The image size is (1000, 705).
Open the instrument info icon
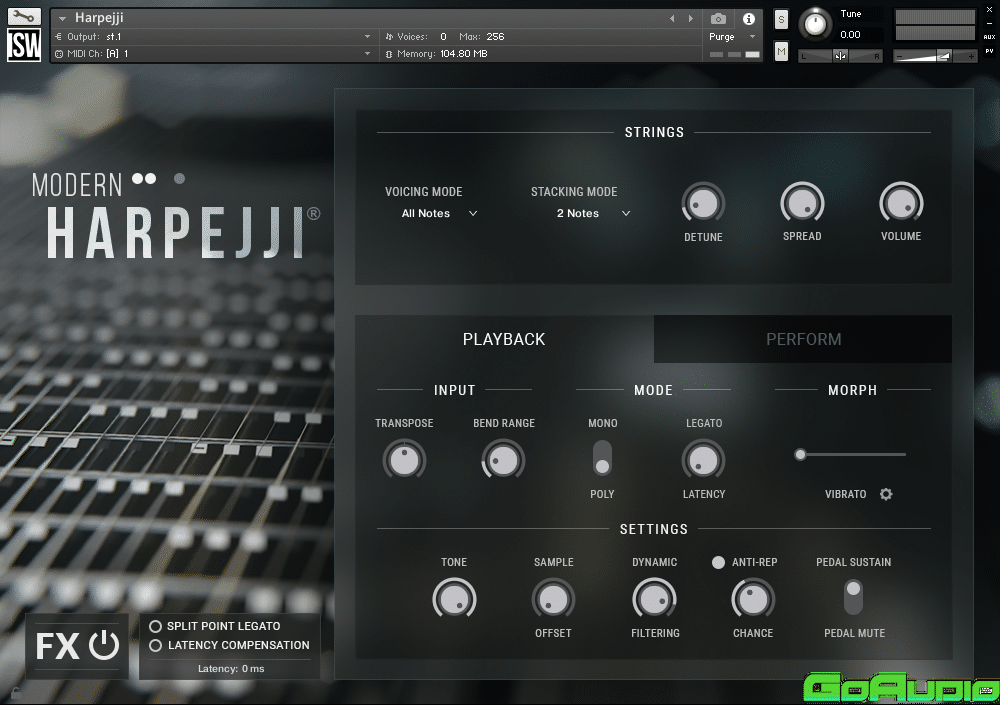(748, 19)
